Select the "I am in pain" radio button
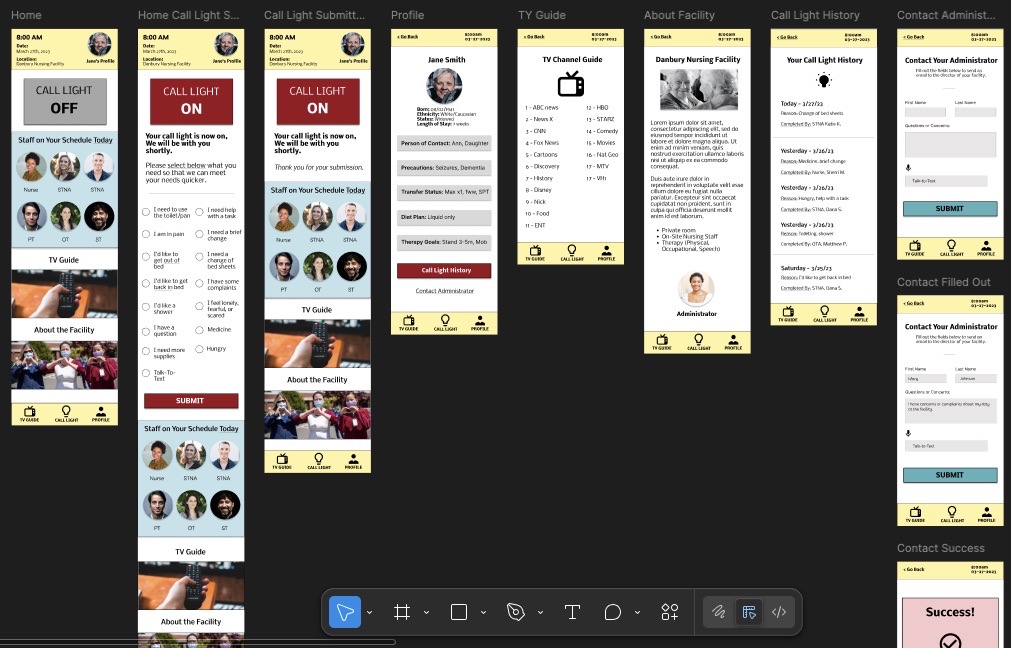1011x648 pixels. coord(146,235)
